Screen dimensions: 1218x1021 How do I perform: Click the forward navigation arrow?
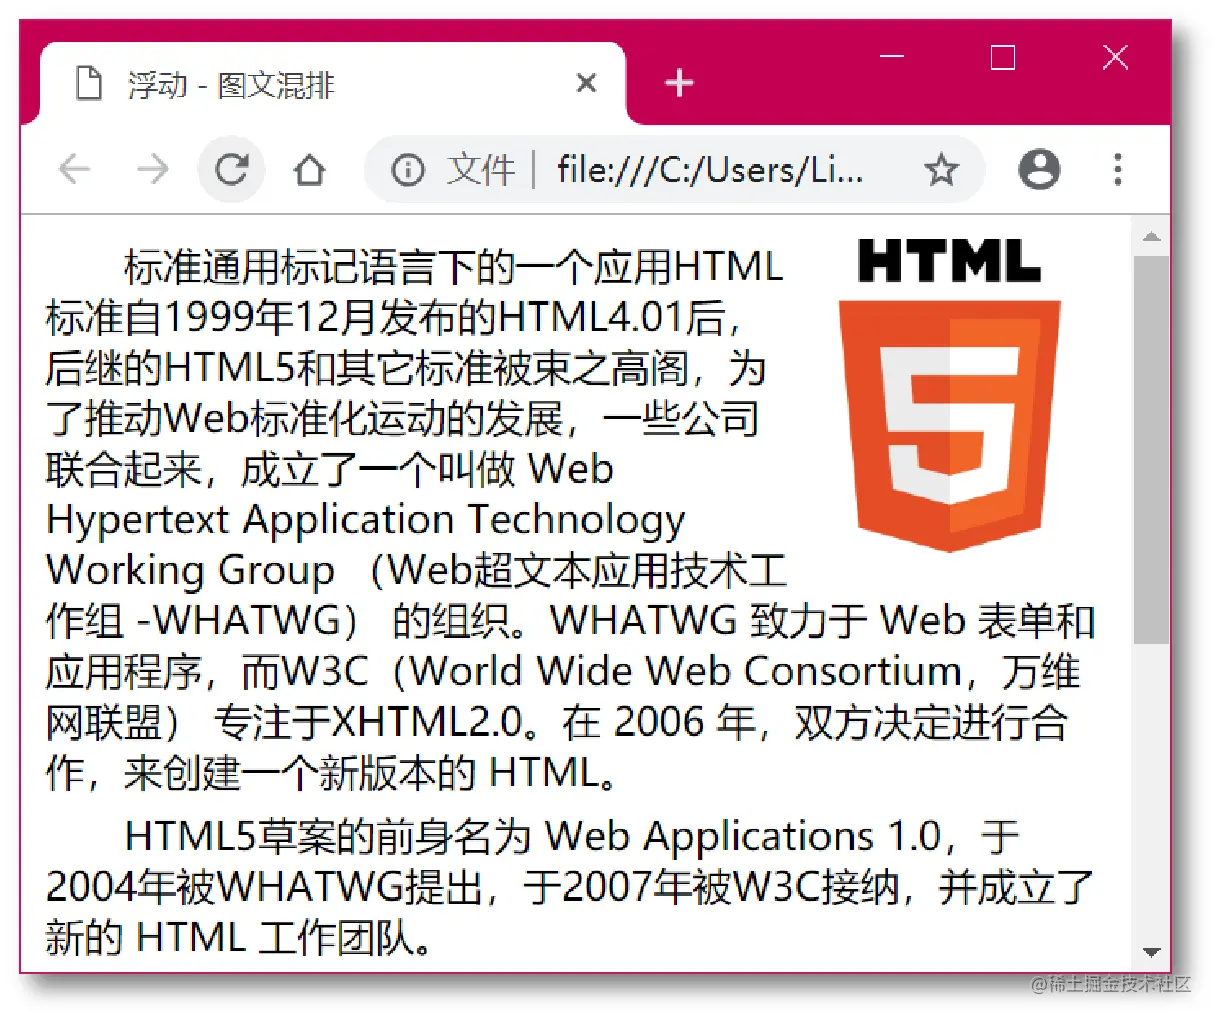click(153, 170)
